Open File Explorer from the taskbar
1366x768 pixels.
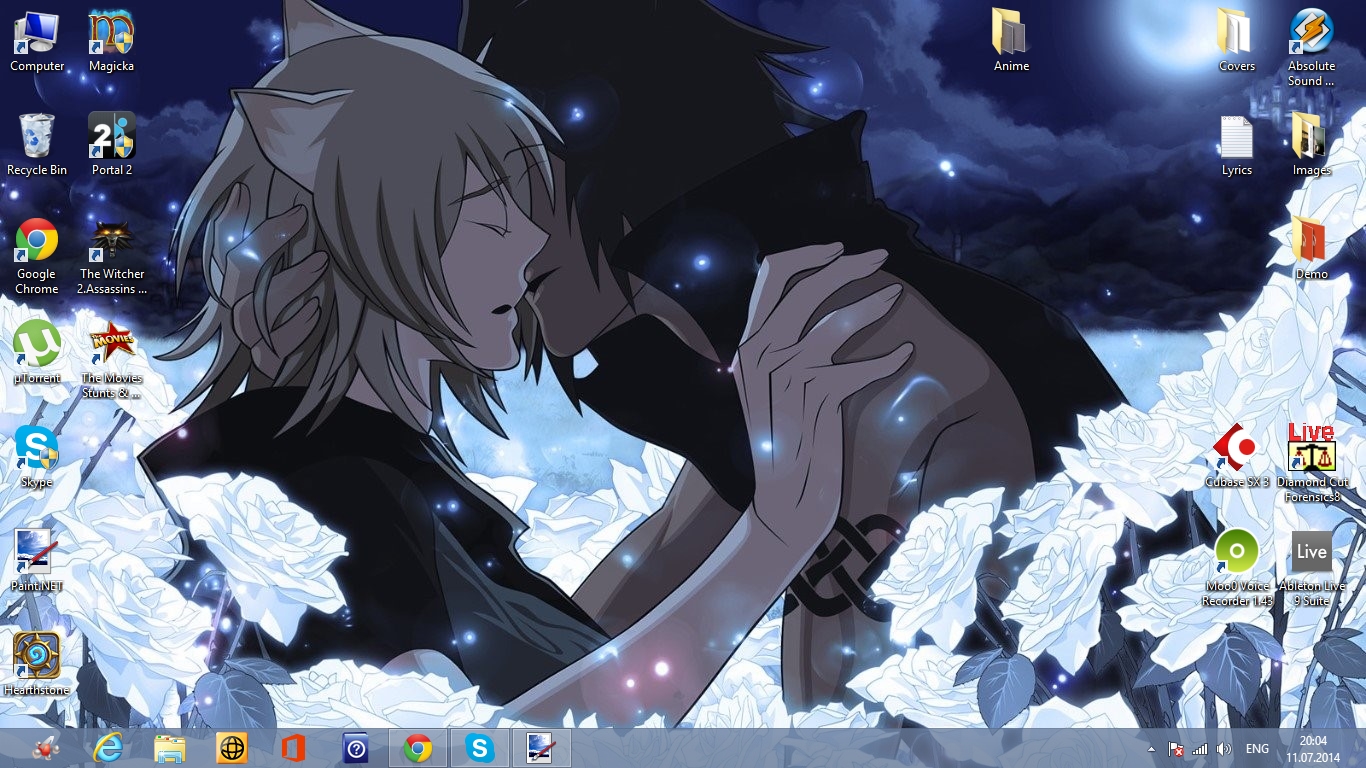click(x=170, y=748)
